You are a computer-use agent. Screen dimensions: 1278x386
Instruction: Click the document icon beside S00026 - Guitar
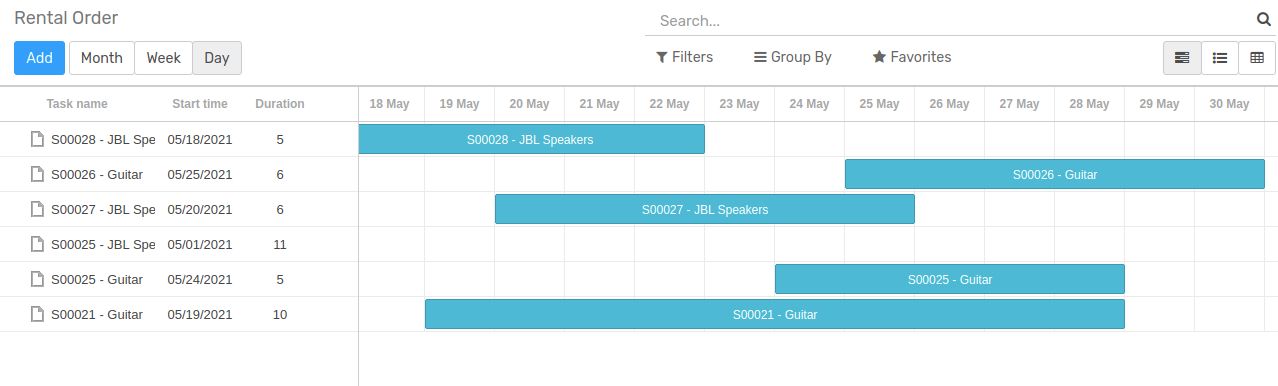(x=37, y=174)
